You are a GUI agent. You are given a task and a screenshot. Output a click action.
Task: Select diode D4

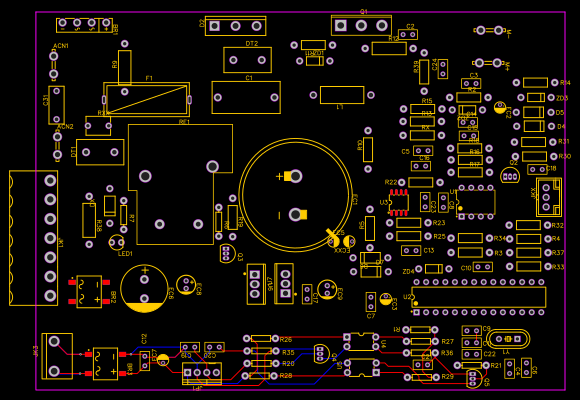[x=534, y=126]
